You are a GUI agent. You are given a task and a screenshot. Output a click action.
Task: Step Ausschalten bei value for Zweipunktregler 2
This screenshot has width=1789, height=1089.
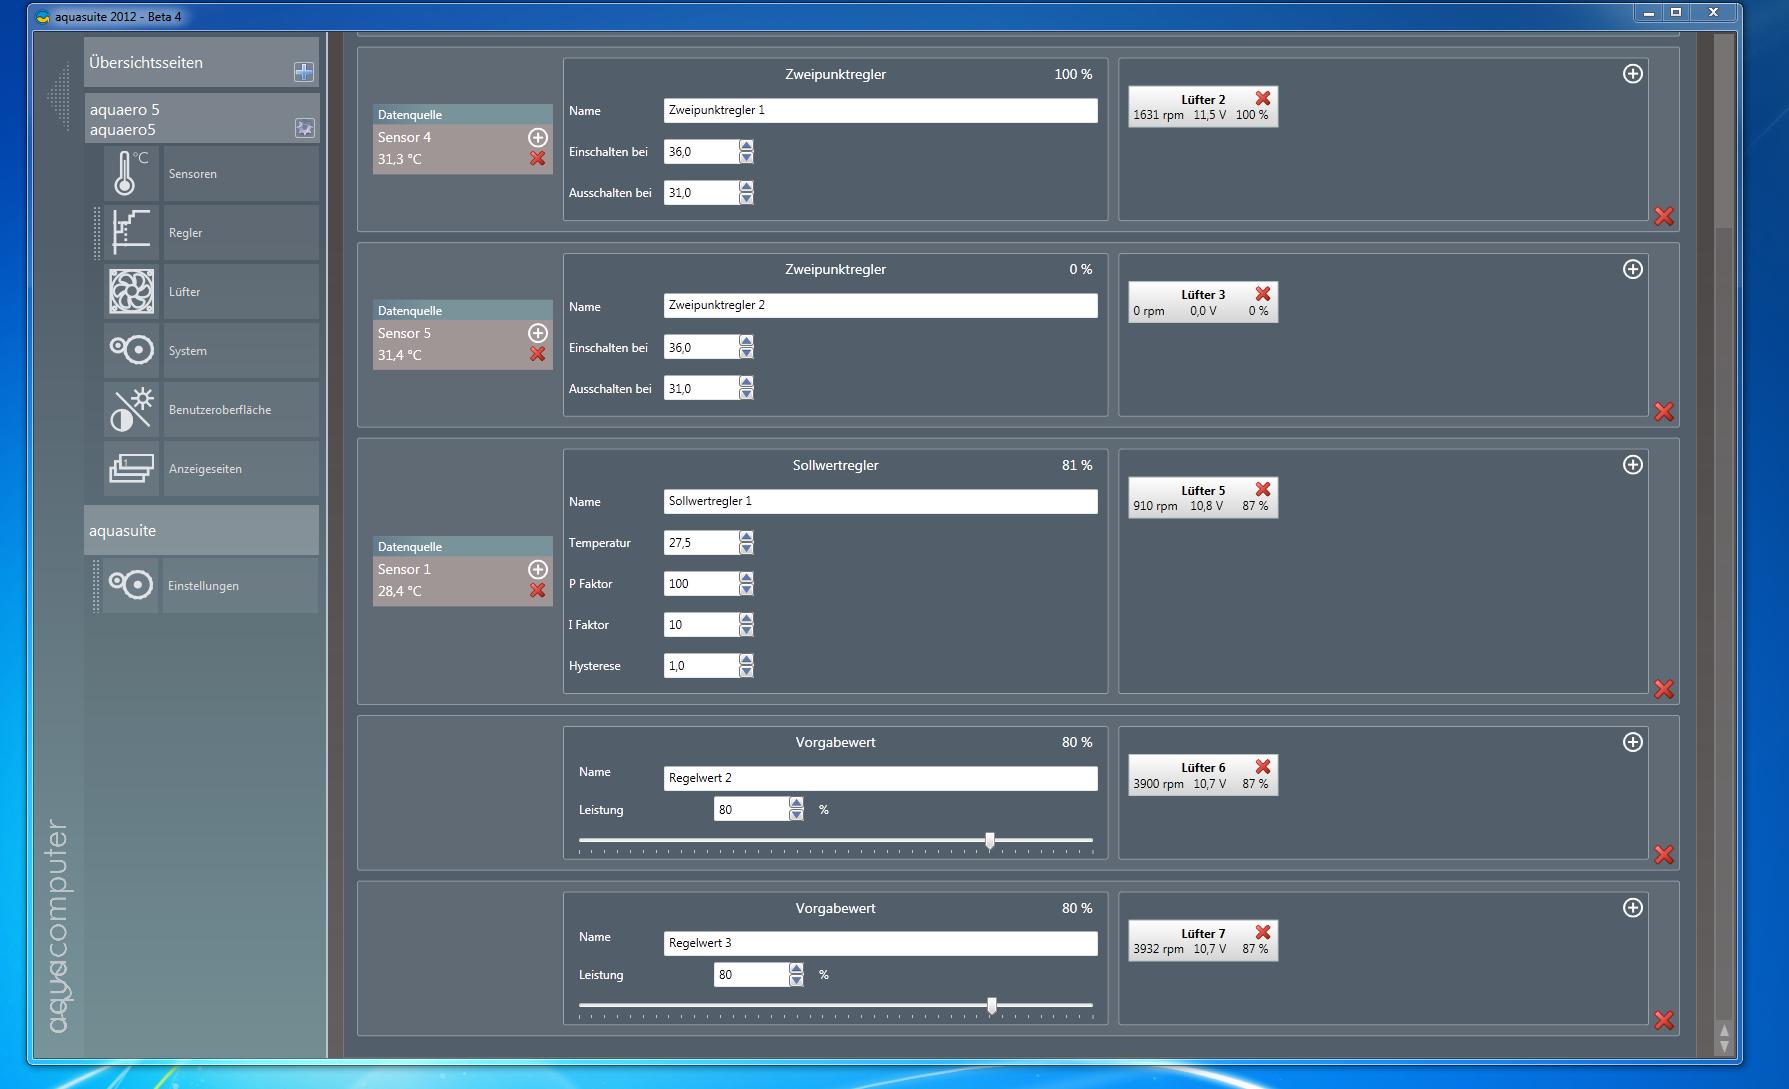746,389
